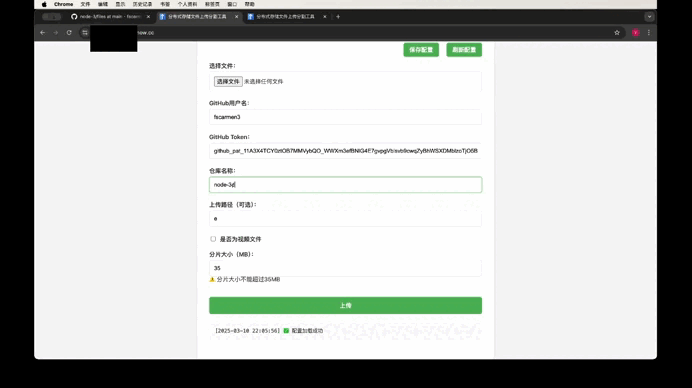Open the Chrome profile avatar
Screen dimensions: 692x388
pos(636,33)
